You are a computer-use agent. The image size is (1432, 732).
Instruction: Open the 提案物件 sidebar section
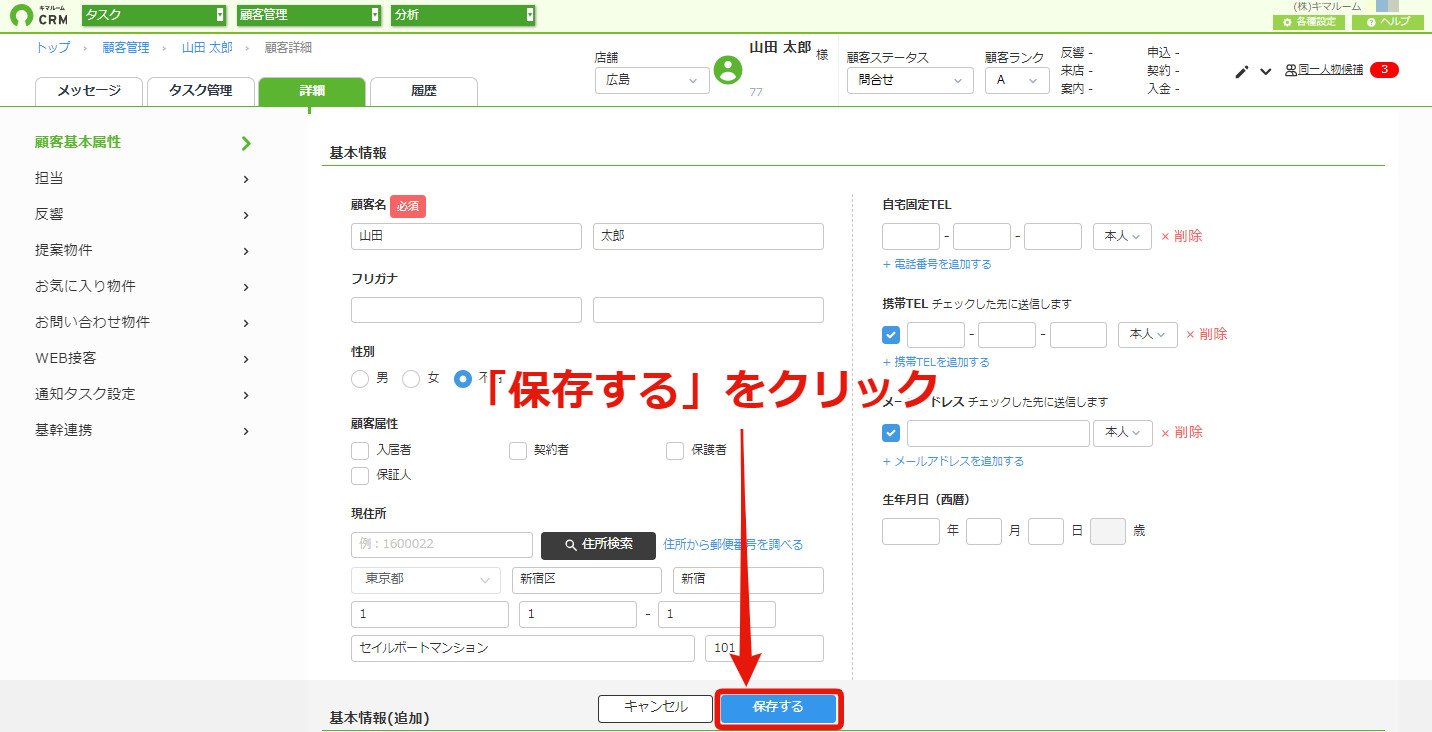(x=142, y=251)
